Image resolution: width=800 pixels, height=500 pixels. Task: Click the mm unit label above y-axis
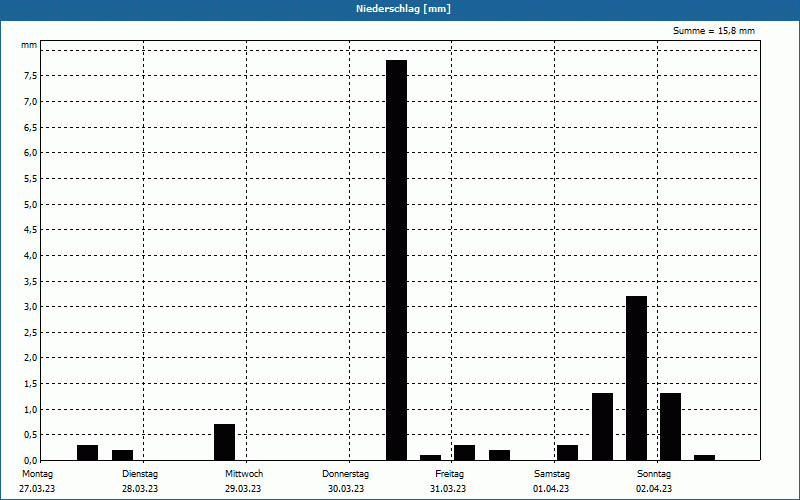click(29, 45)
